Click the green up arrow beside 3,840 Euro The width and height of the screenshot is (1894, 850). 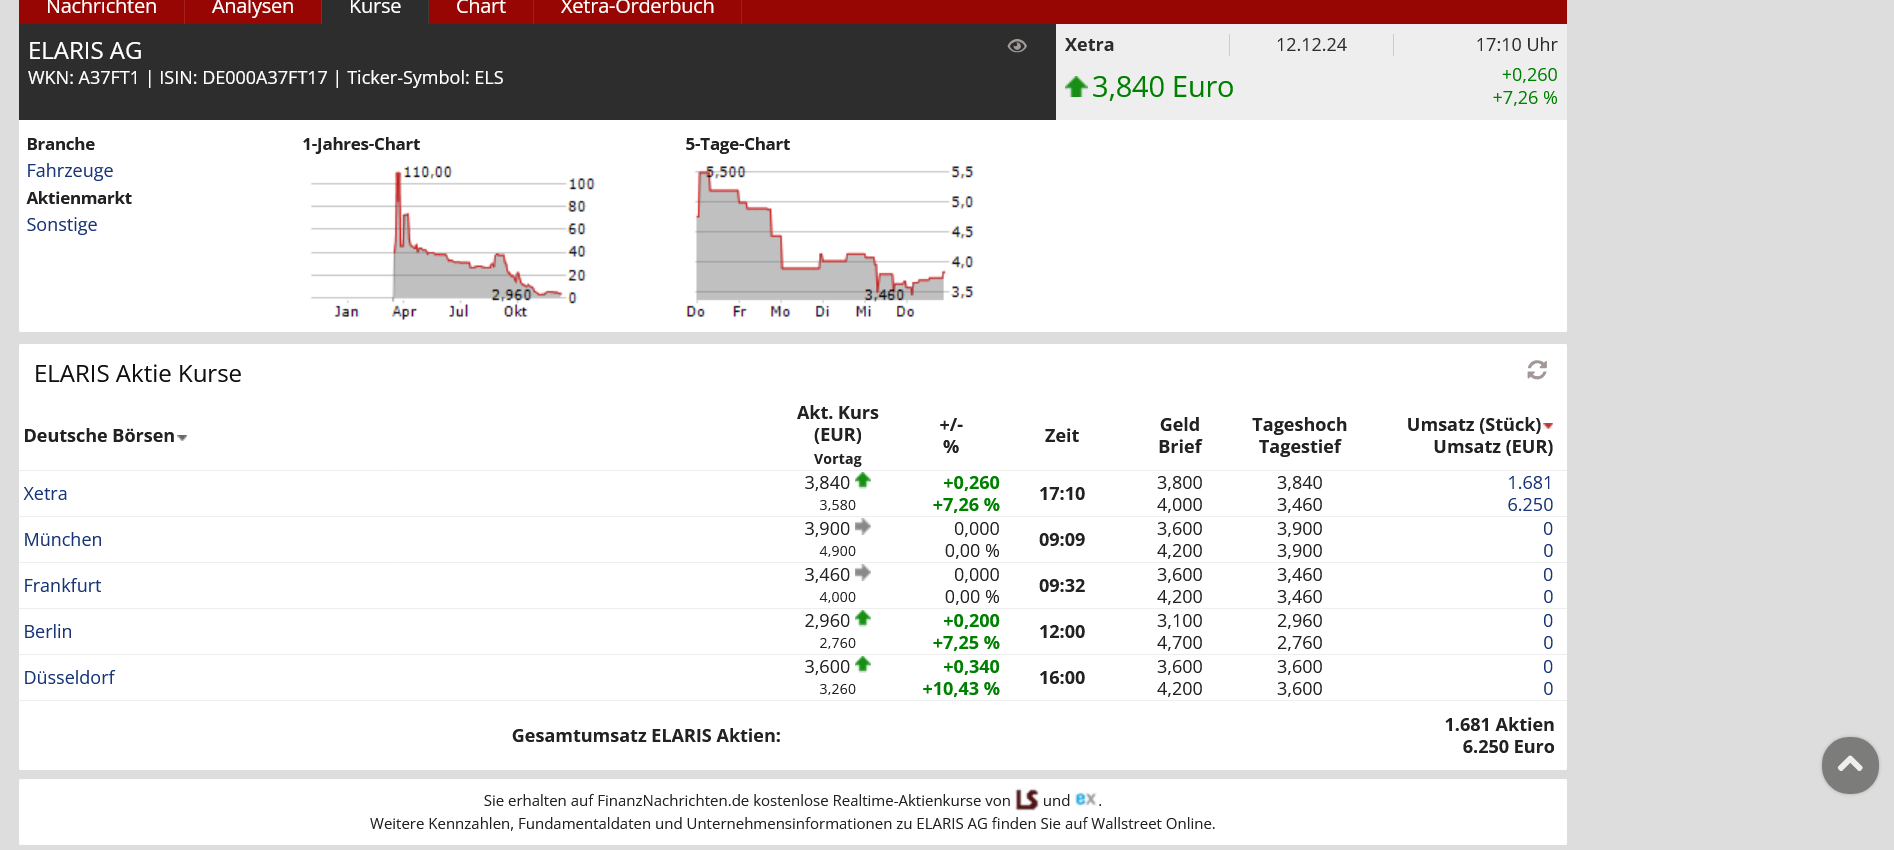tap(1076, 87)
